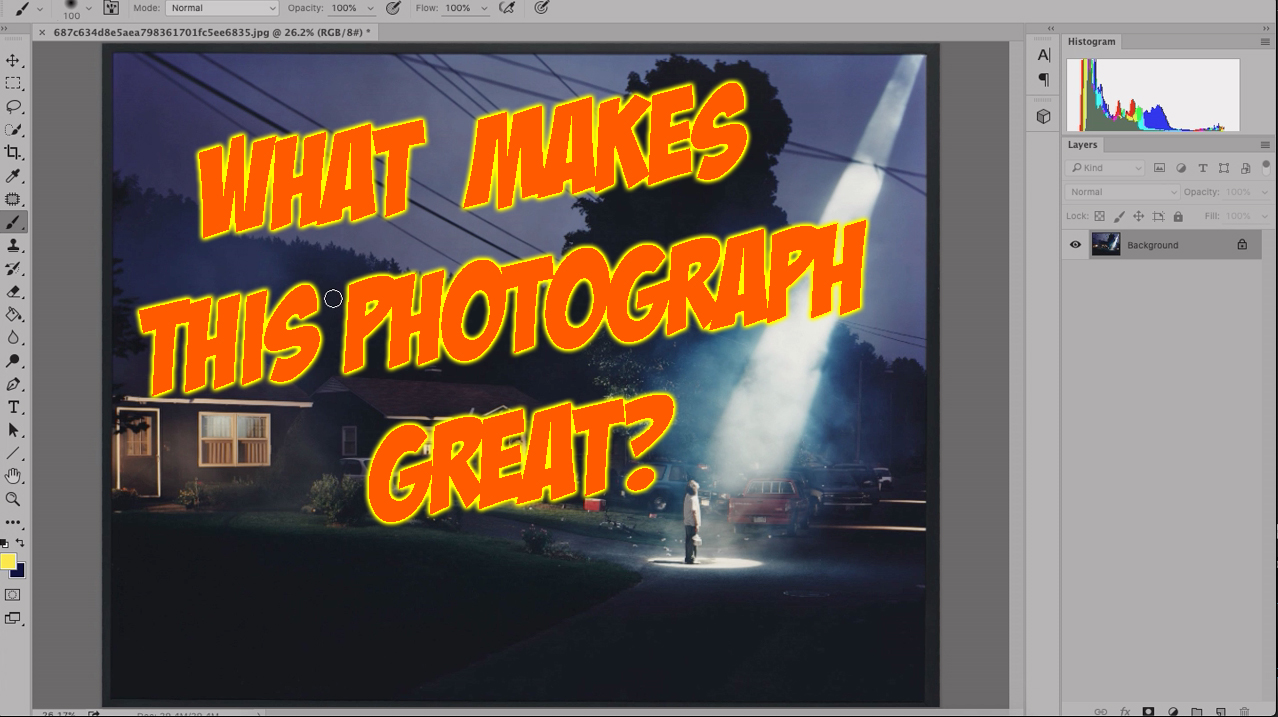Toggle pressure control for opacity
This screenshot has height=717, width=1278.
394,8
